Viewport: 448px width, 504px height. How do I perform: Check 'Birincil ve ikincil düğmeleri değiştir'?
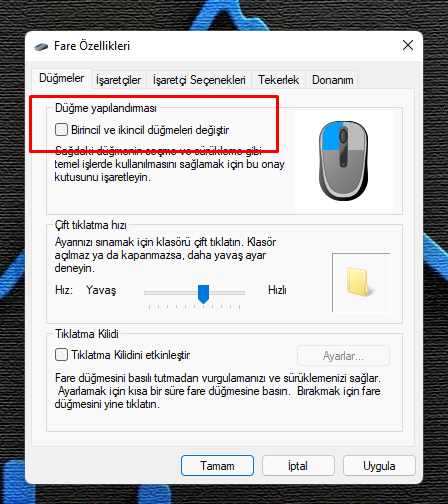tap(61, 129)
